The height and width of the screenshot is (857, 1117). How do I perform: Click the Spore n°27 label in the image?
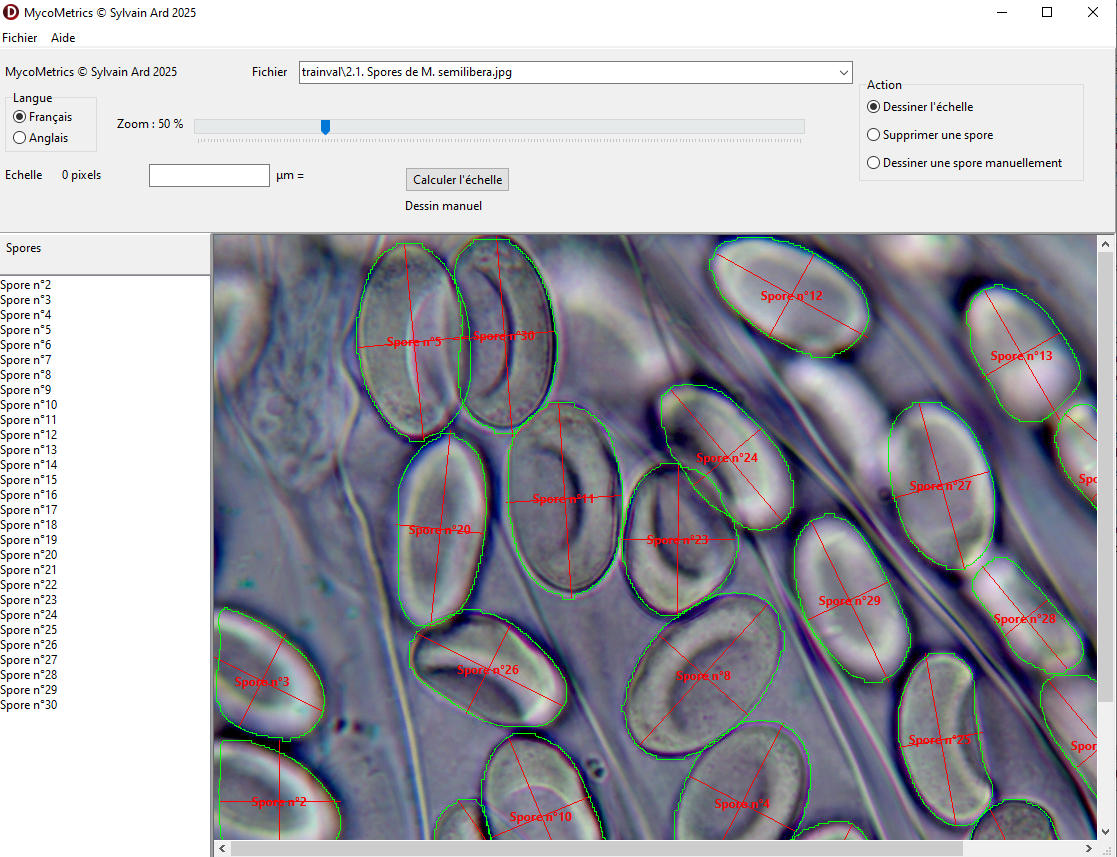[940, 486]
